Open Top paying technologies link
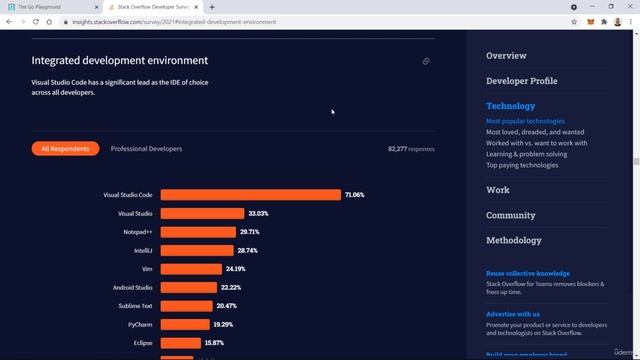Image resolution: width=640 pixels, height=360 pixels. pyautogui.click(x=522, y=165)
